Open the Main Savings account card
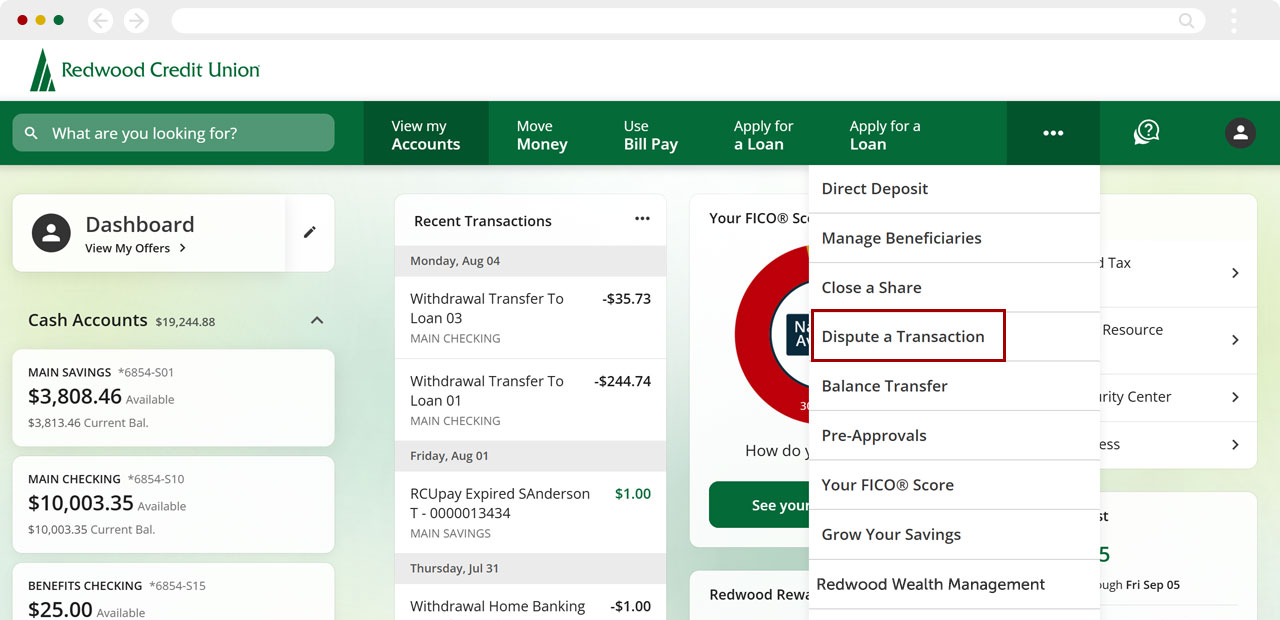This screenshot has width=1280, height=620. (x=173, y=397)
